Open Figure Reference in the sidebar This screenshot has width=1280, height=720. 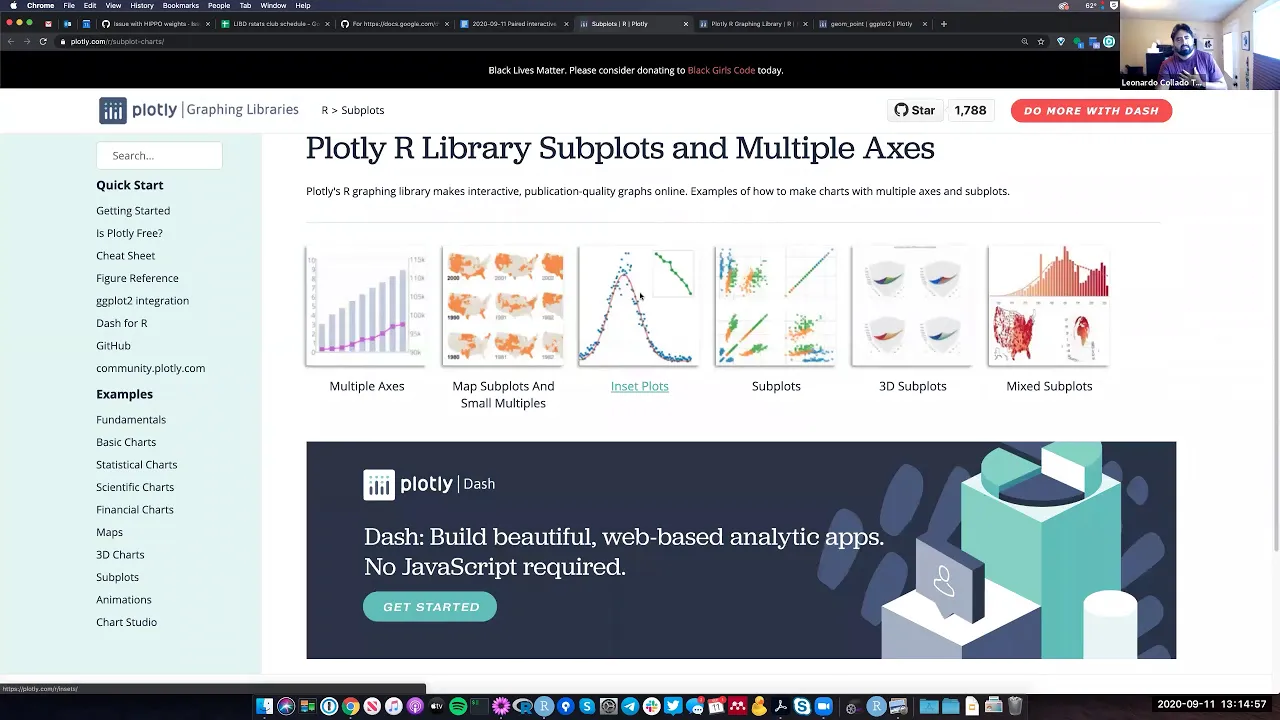click(x=137, y=278)
